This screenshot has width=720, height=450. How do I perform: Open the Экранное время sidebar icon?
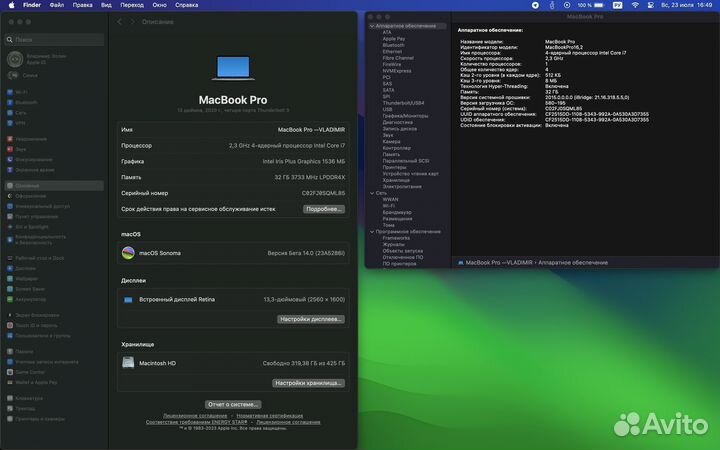coord(10,169)
